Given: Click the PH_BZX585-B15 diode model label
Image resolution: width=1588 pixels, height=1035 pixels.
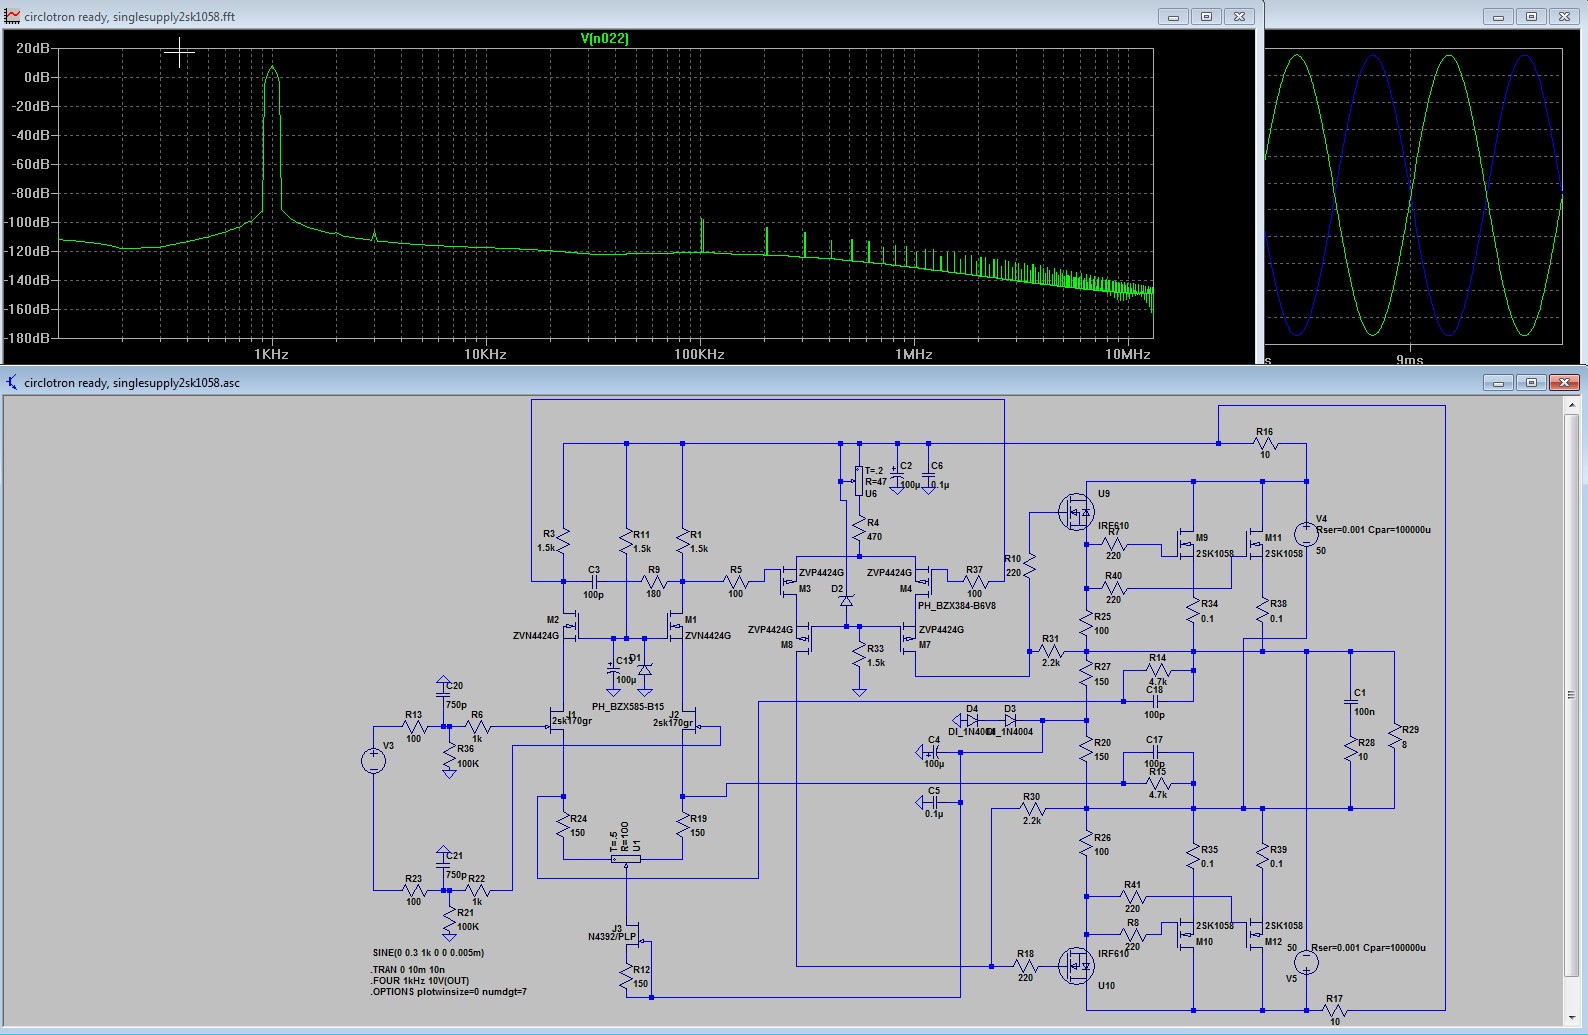Looking at the screenshot, I should [628, 706].
